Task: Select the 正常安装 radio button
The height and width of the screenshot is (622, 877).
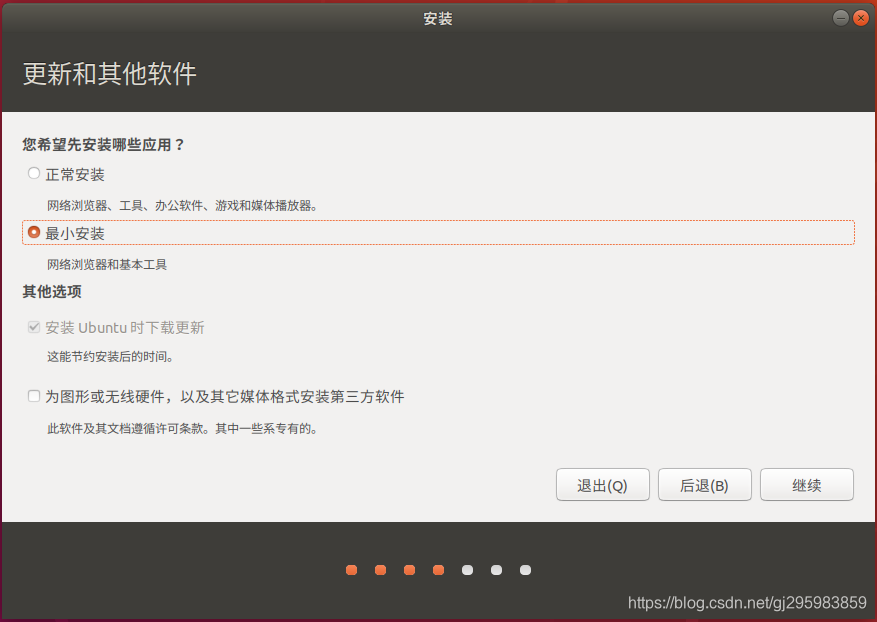Action: pyautogui.click(x=34, y=174)
